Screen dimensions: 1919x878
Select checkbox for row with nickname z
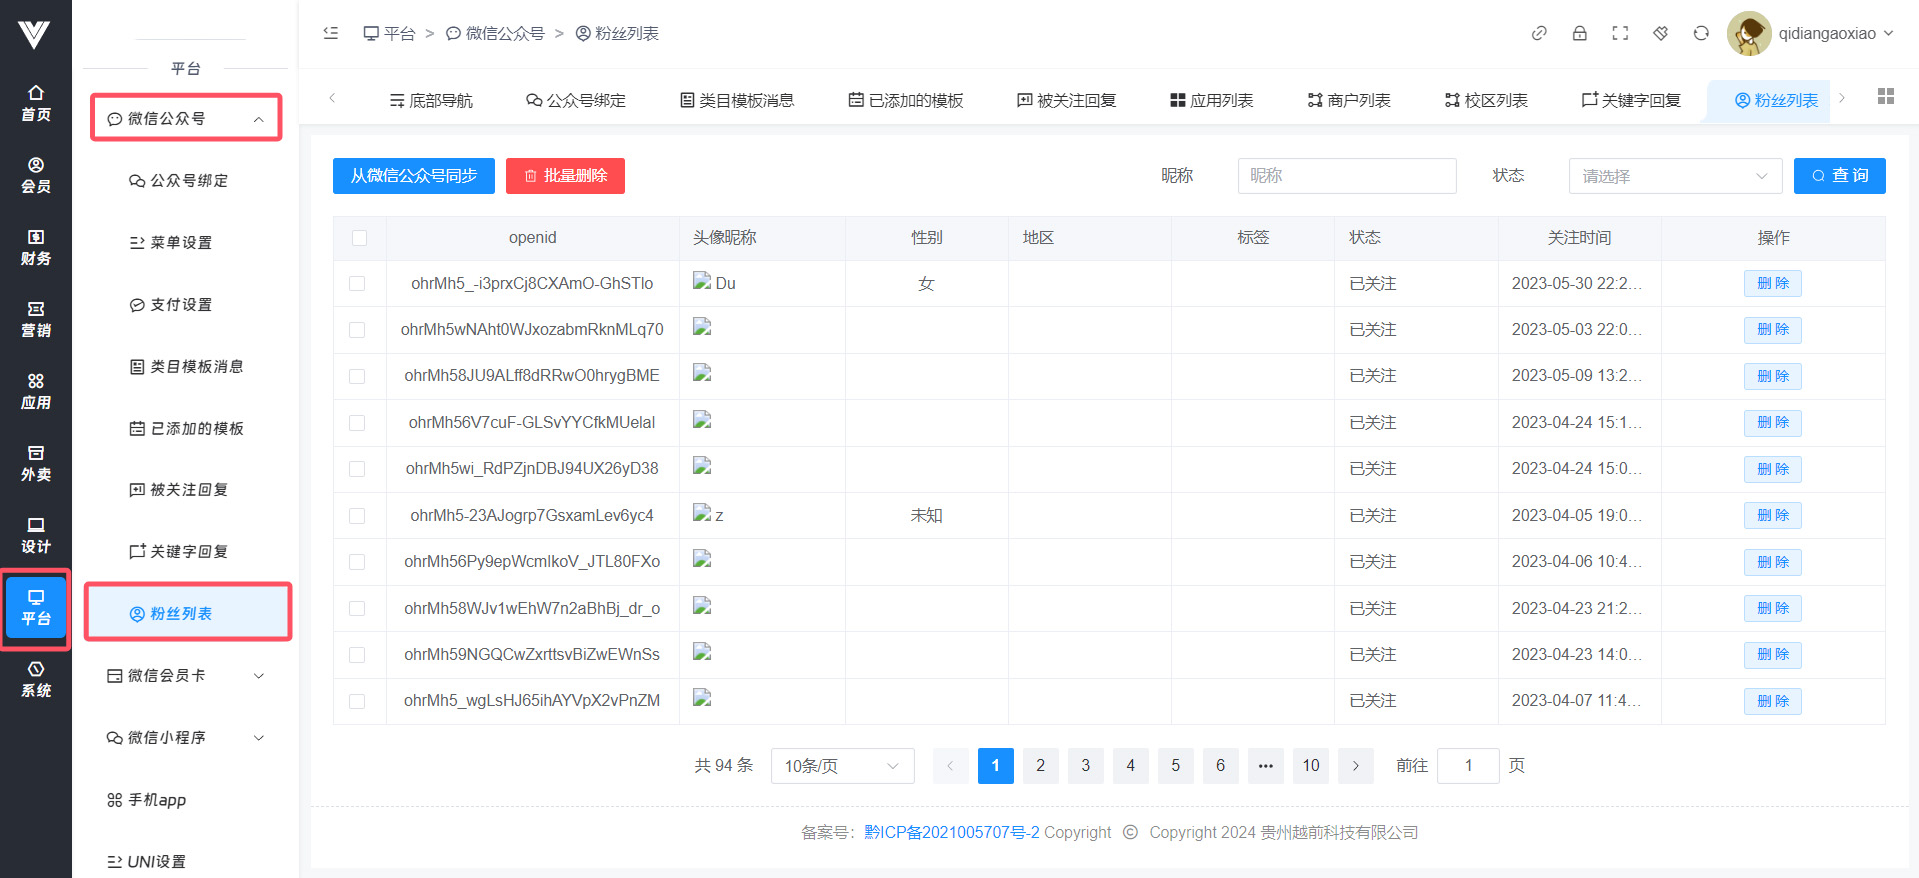click(357, 516)
